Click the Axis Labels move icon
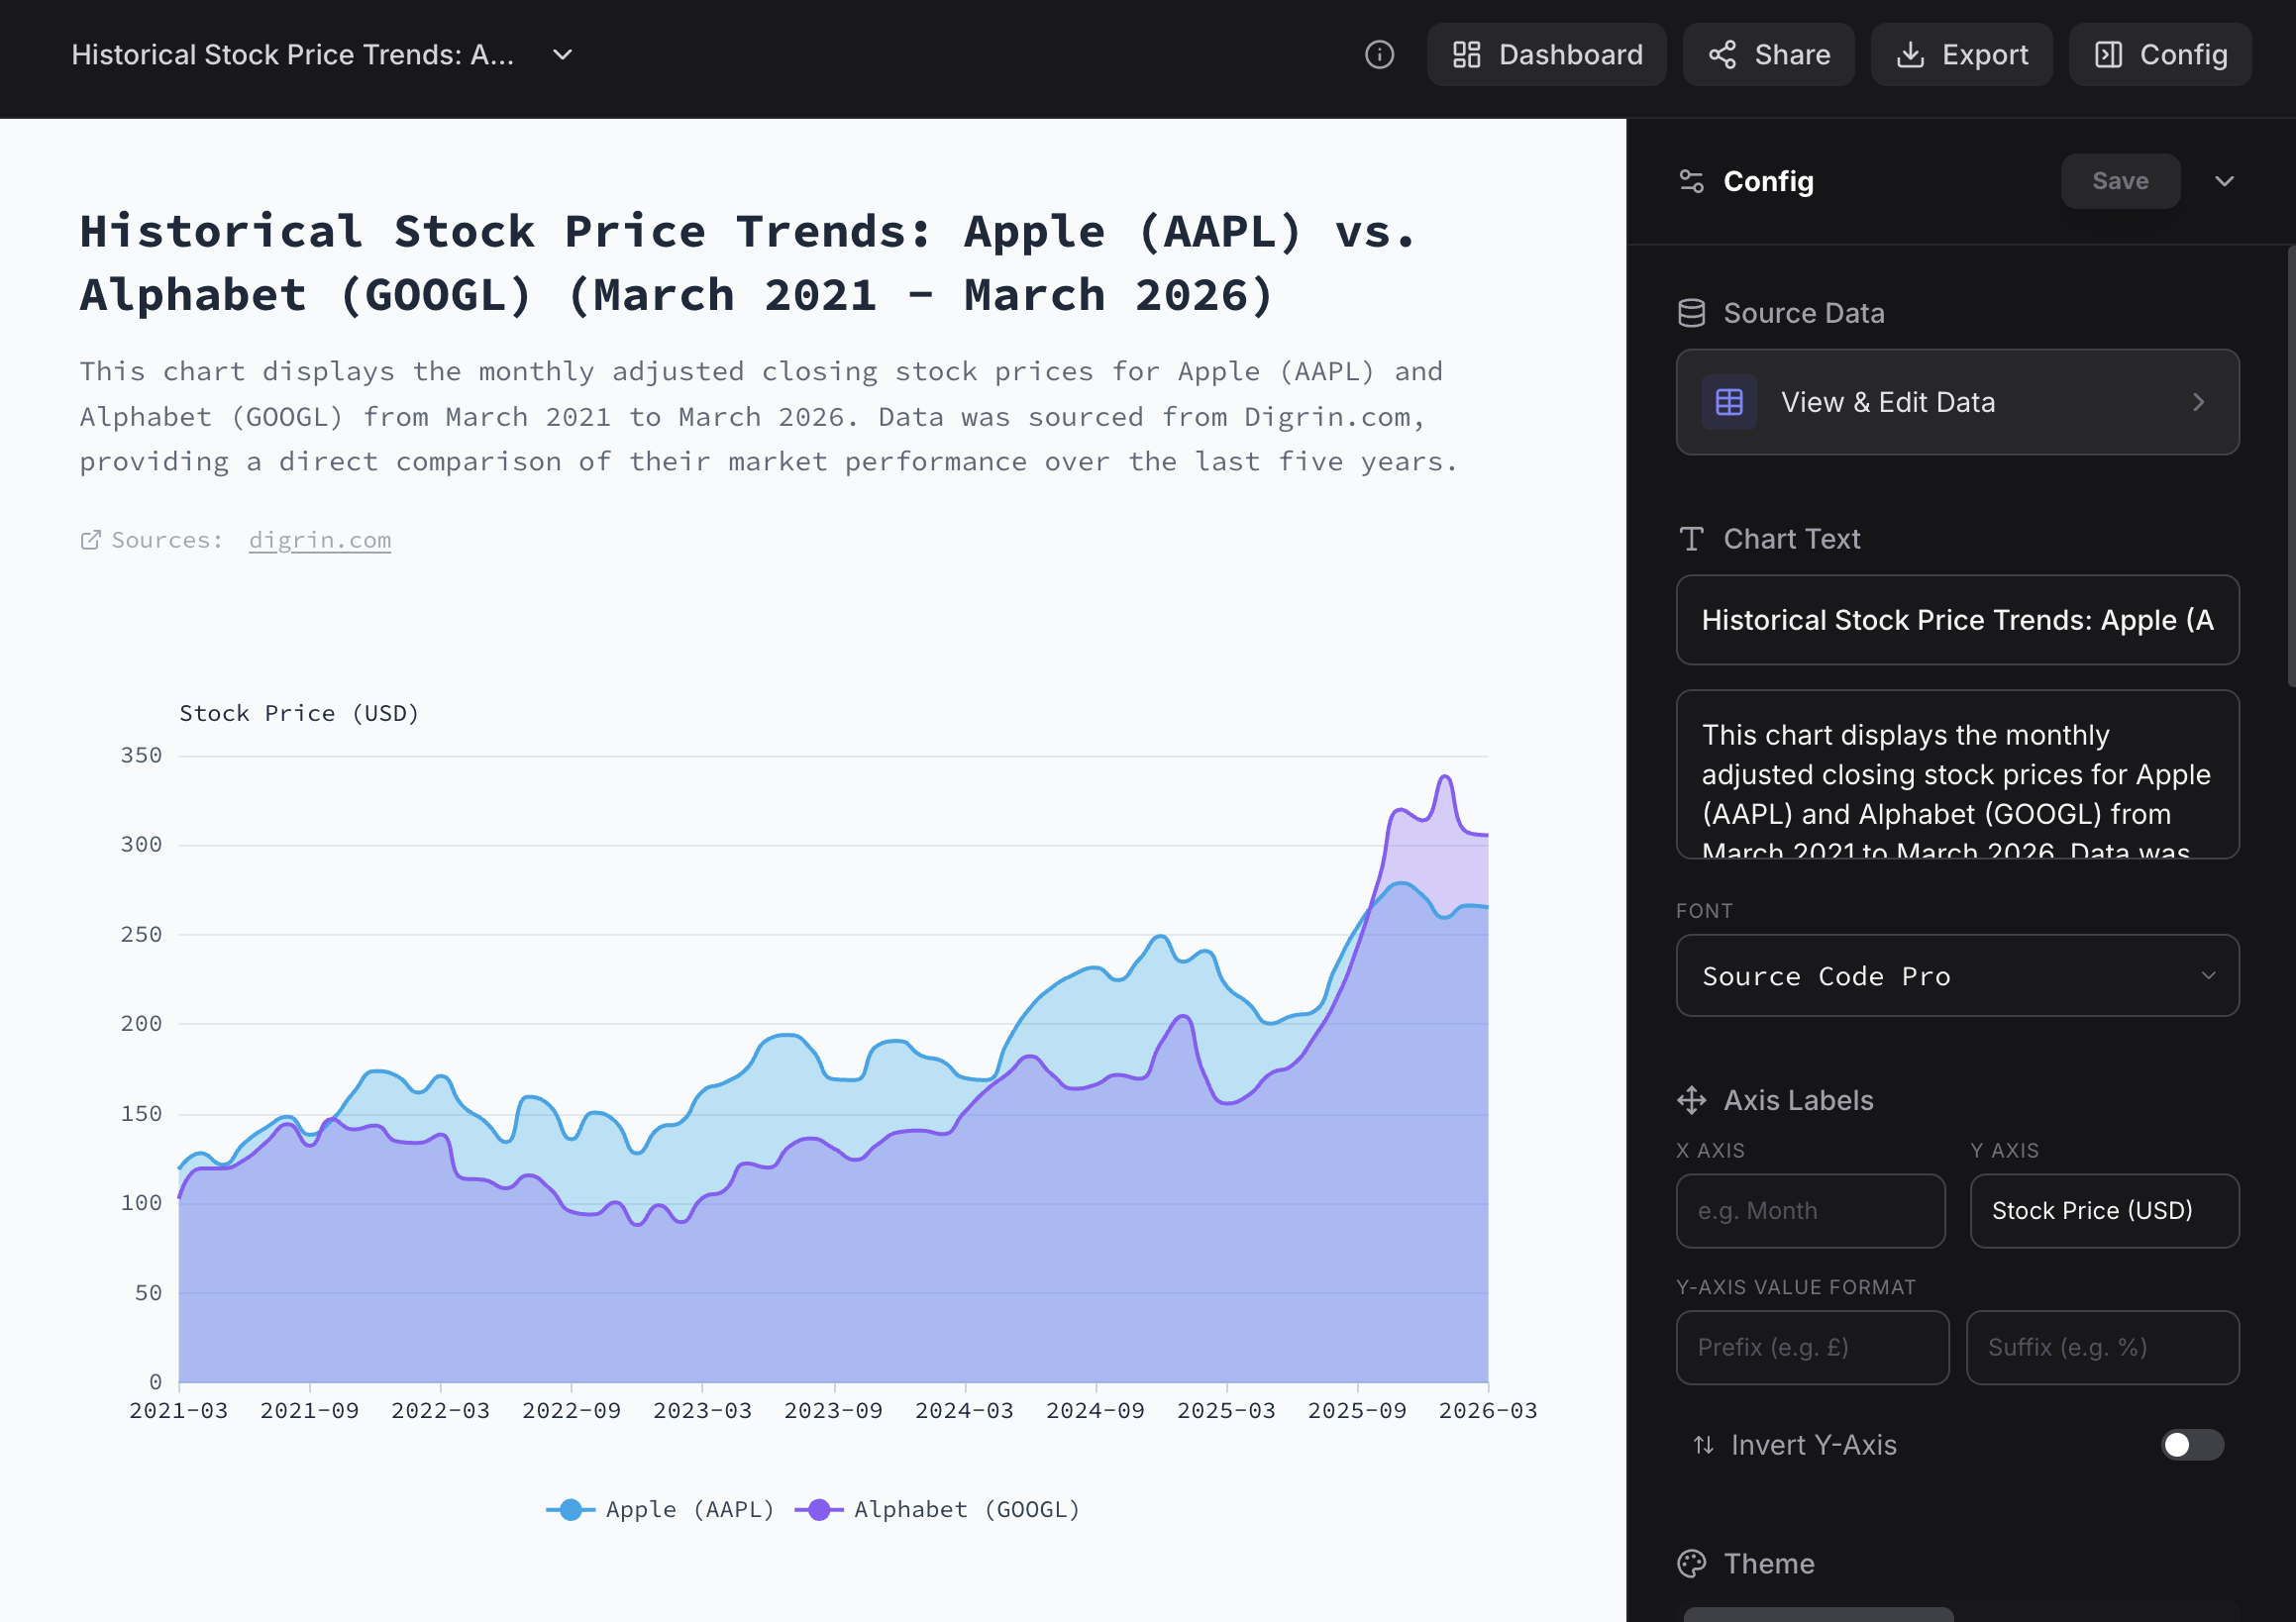2296x1622 pixels. click(x=1691, y=1100)
